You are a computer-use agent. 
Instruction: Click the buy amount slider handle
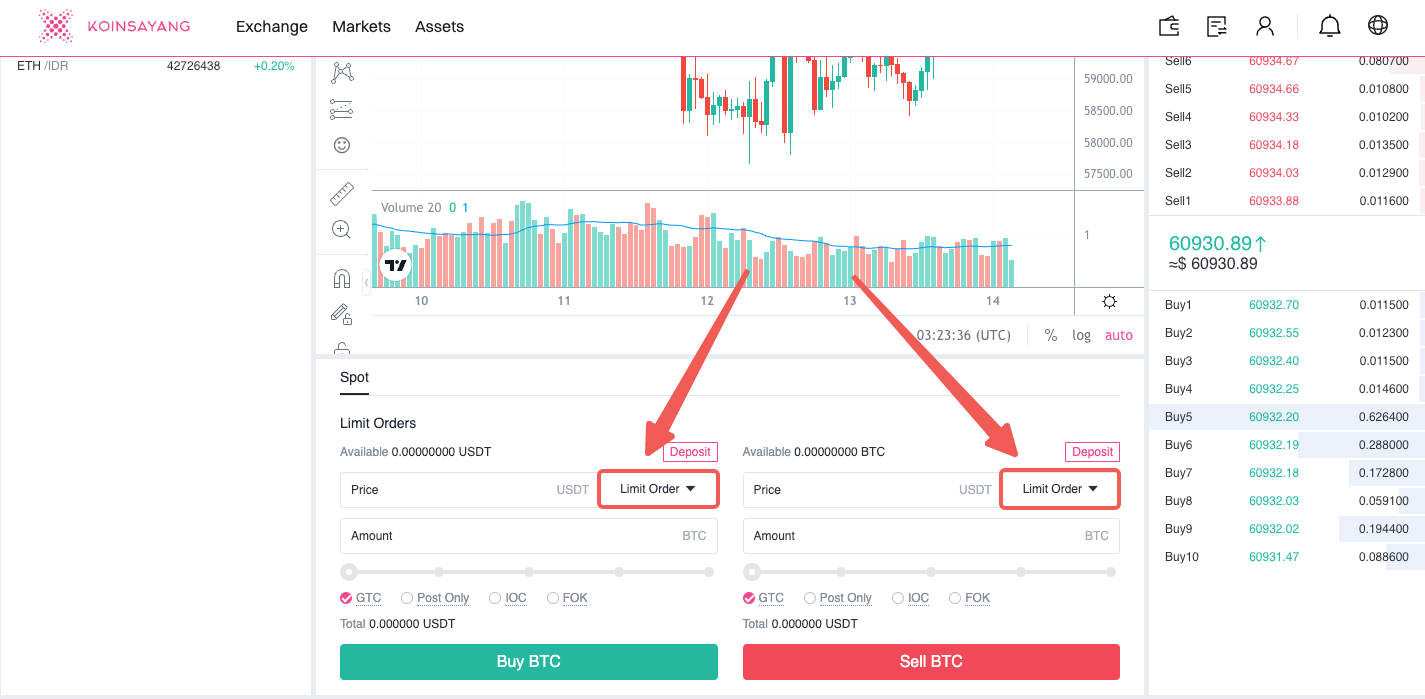pyautogui.click(x=349, y=572)
